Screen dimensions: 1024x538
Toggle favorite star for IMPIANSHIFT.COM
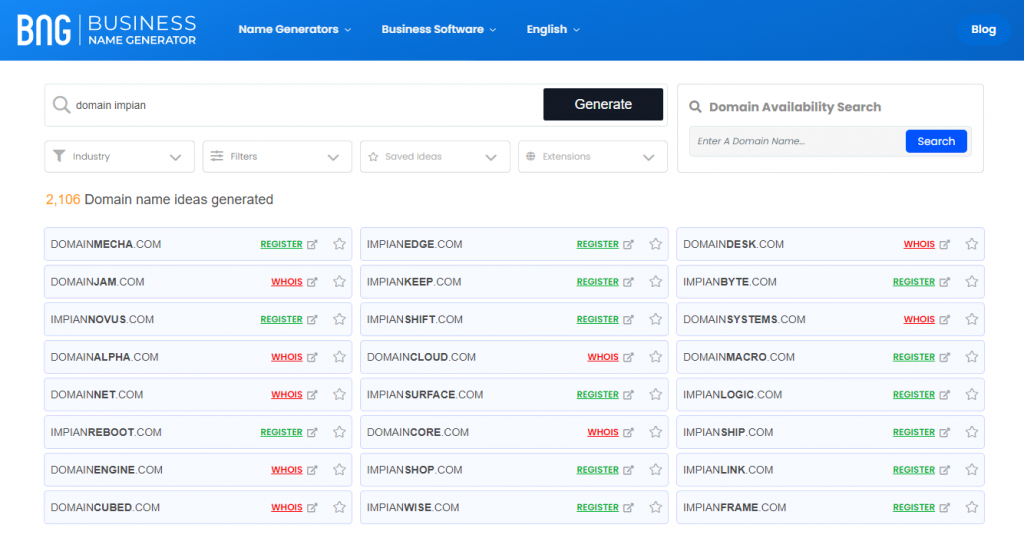pyautogui.click(x=655, y=320)
